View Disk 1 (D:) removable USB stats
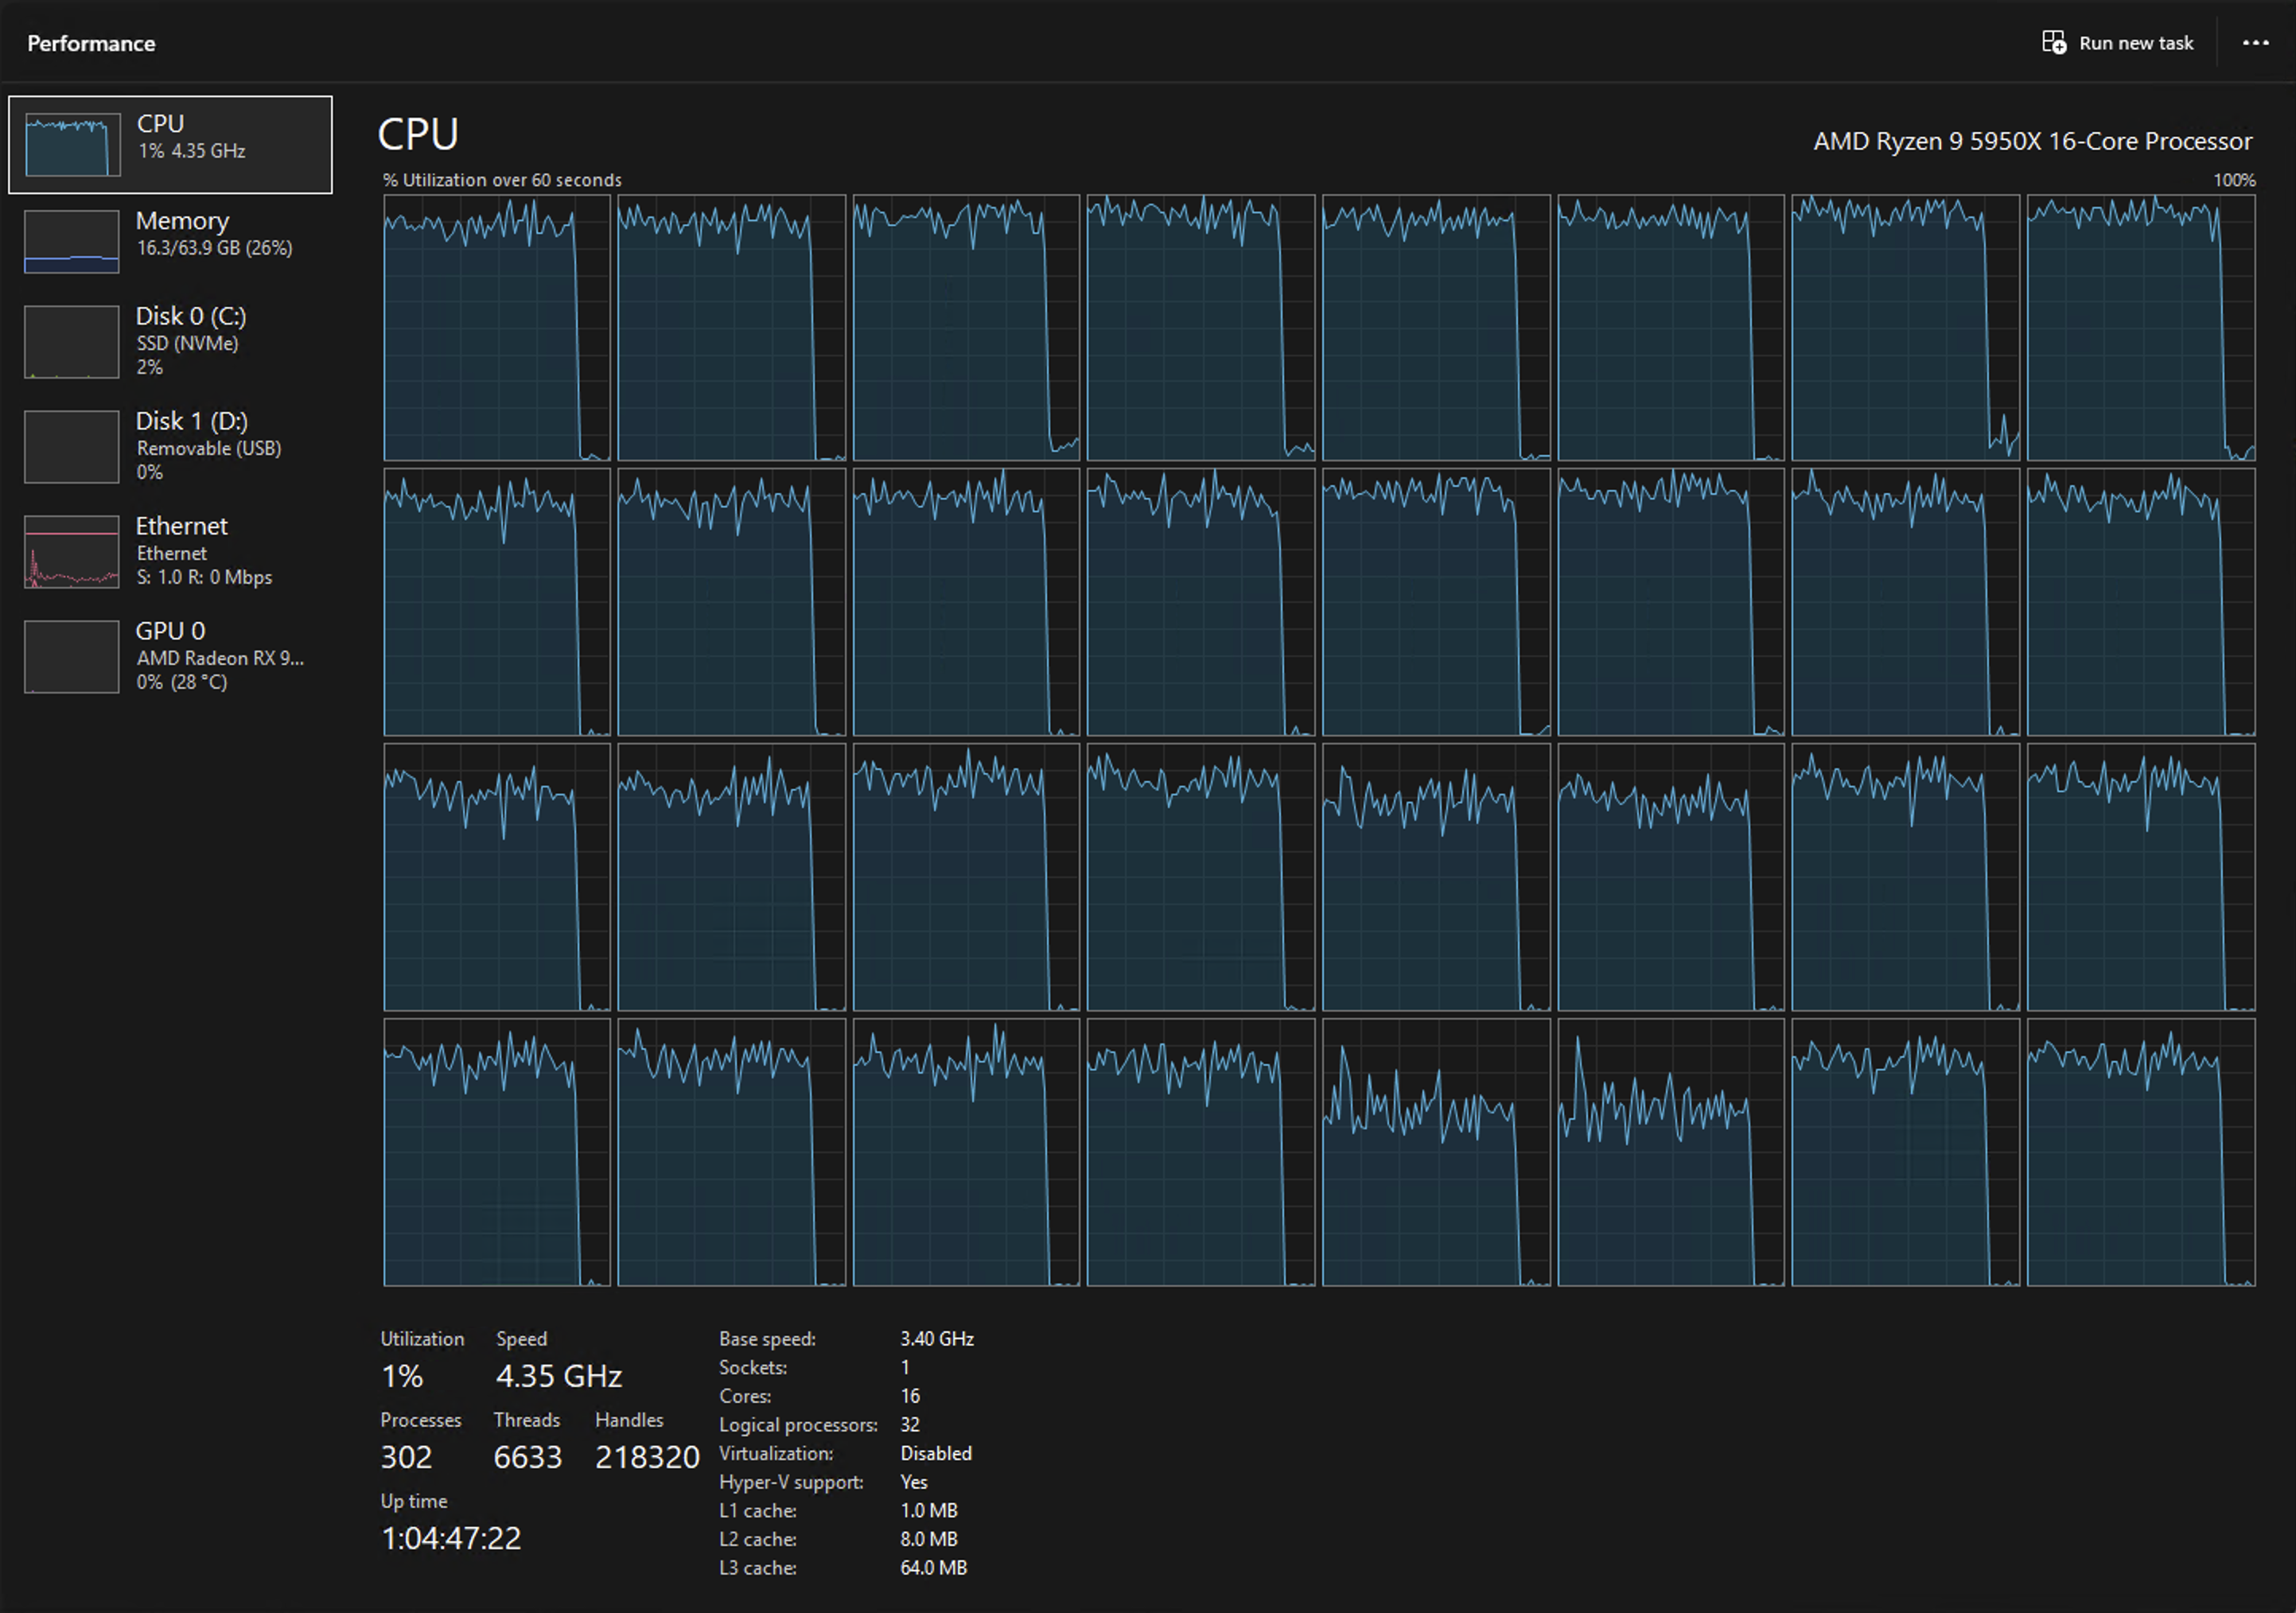Screen dimensions: 2296x1613 (x=170, y=446)
